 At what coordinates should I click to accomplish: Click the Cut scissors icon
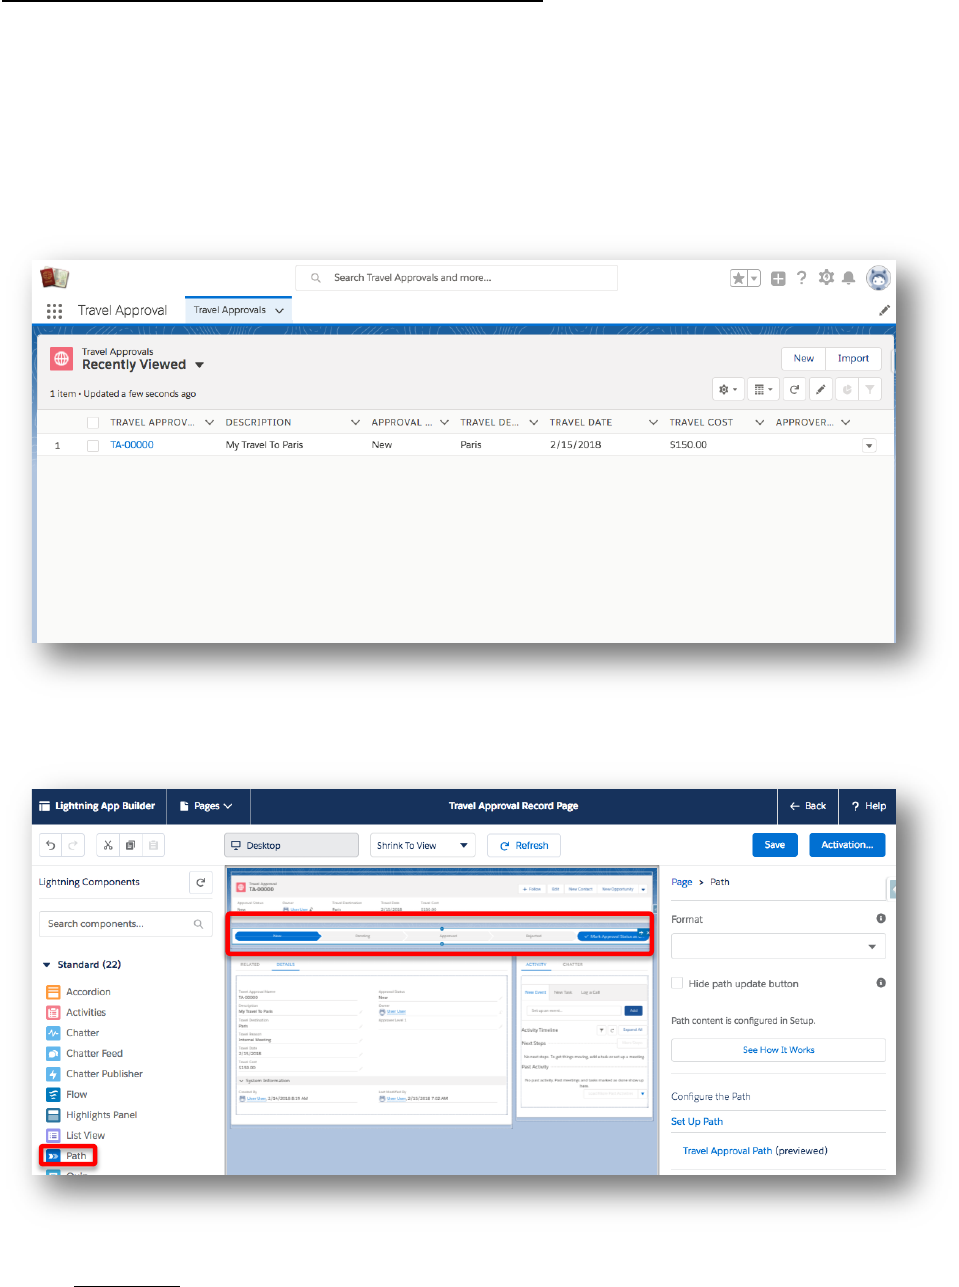[108, 845]
